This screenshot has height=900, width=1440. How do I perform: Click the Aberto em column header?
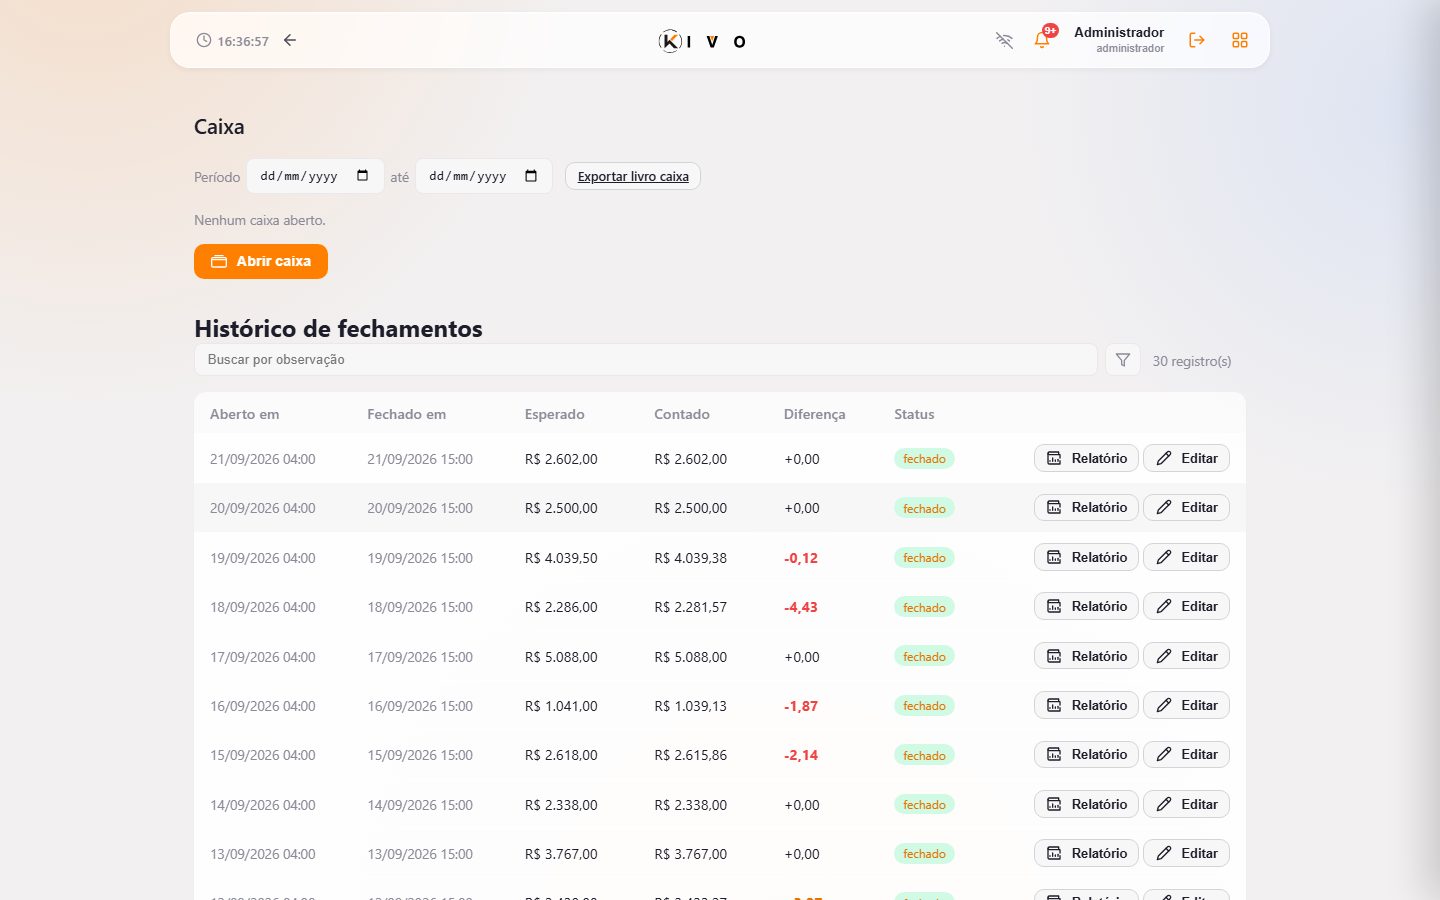pos(245,414)
